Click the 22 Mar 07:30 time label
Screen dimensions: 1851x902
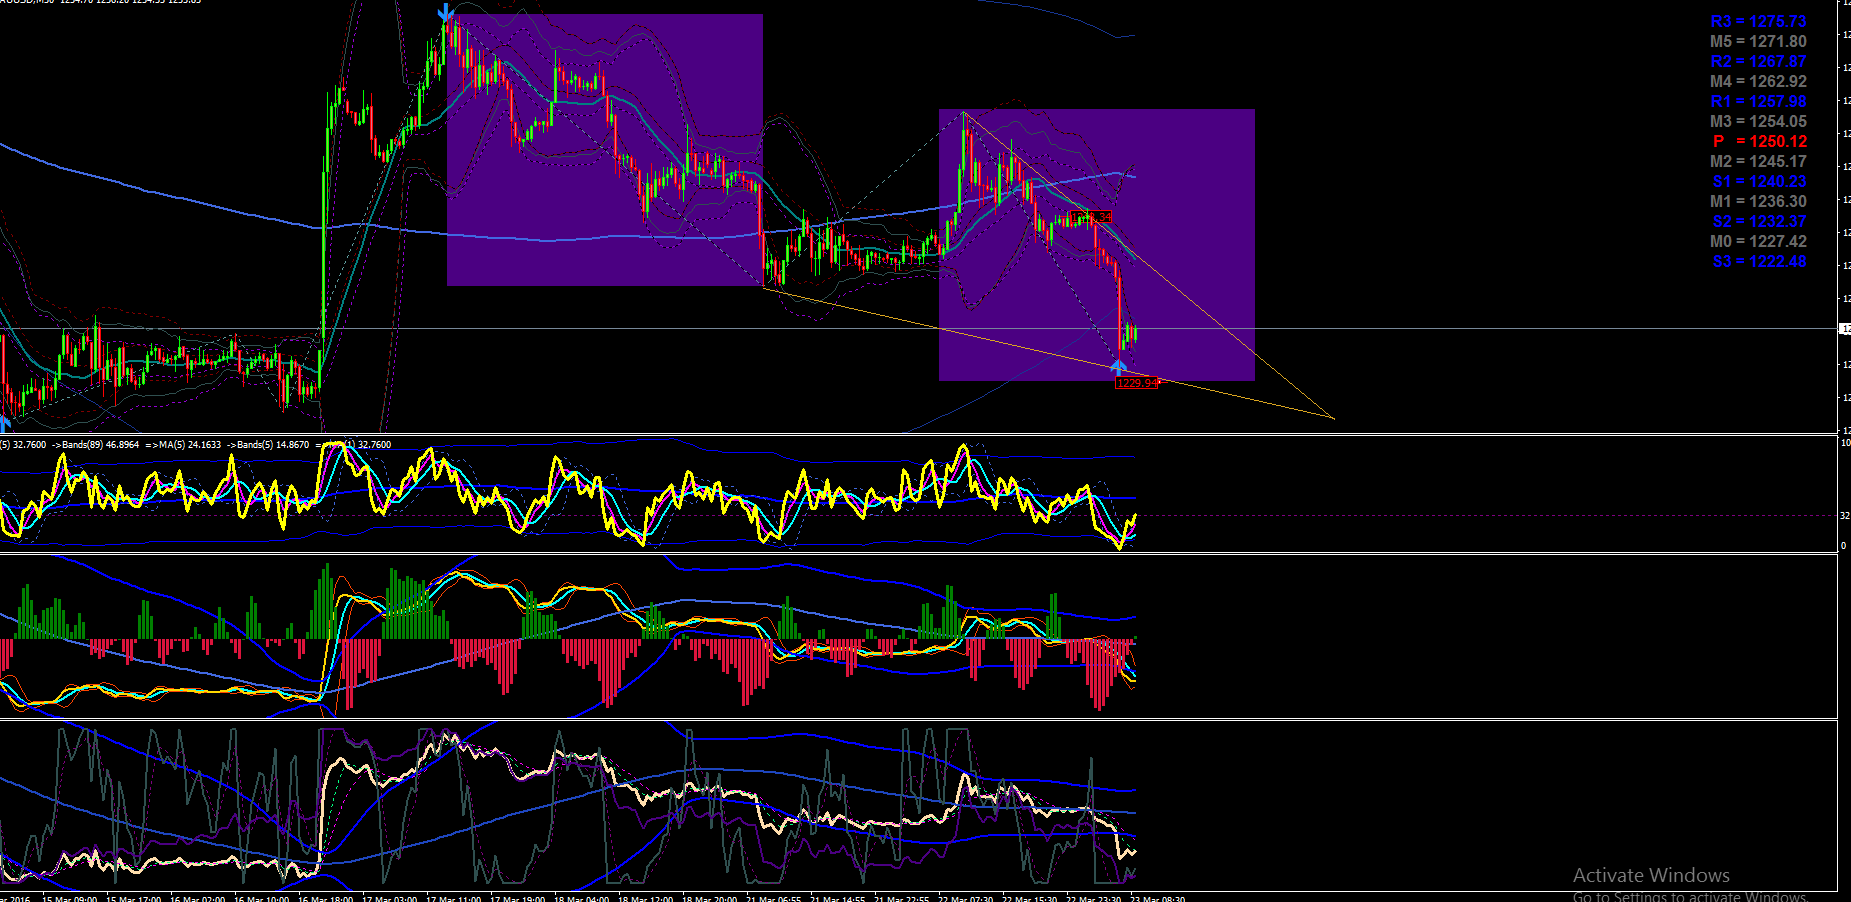tap(965, 898)
